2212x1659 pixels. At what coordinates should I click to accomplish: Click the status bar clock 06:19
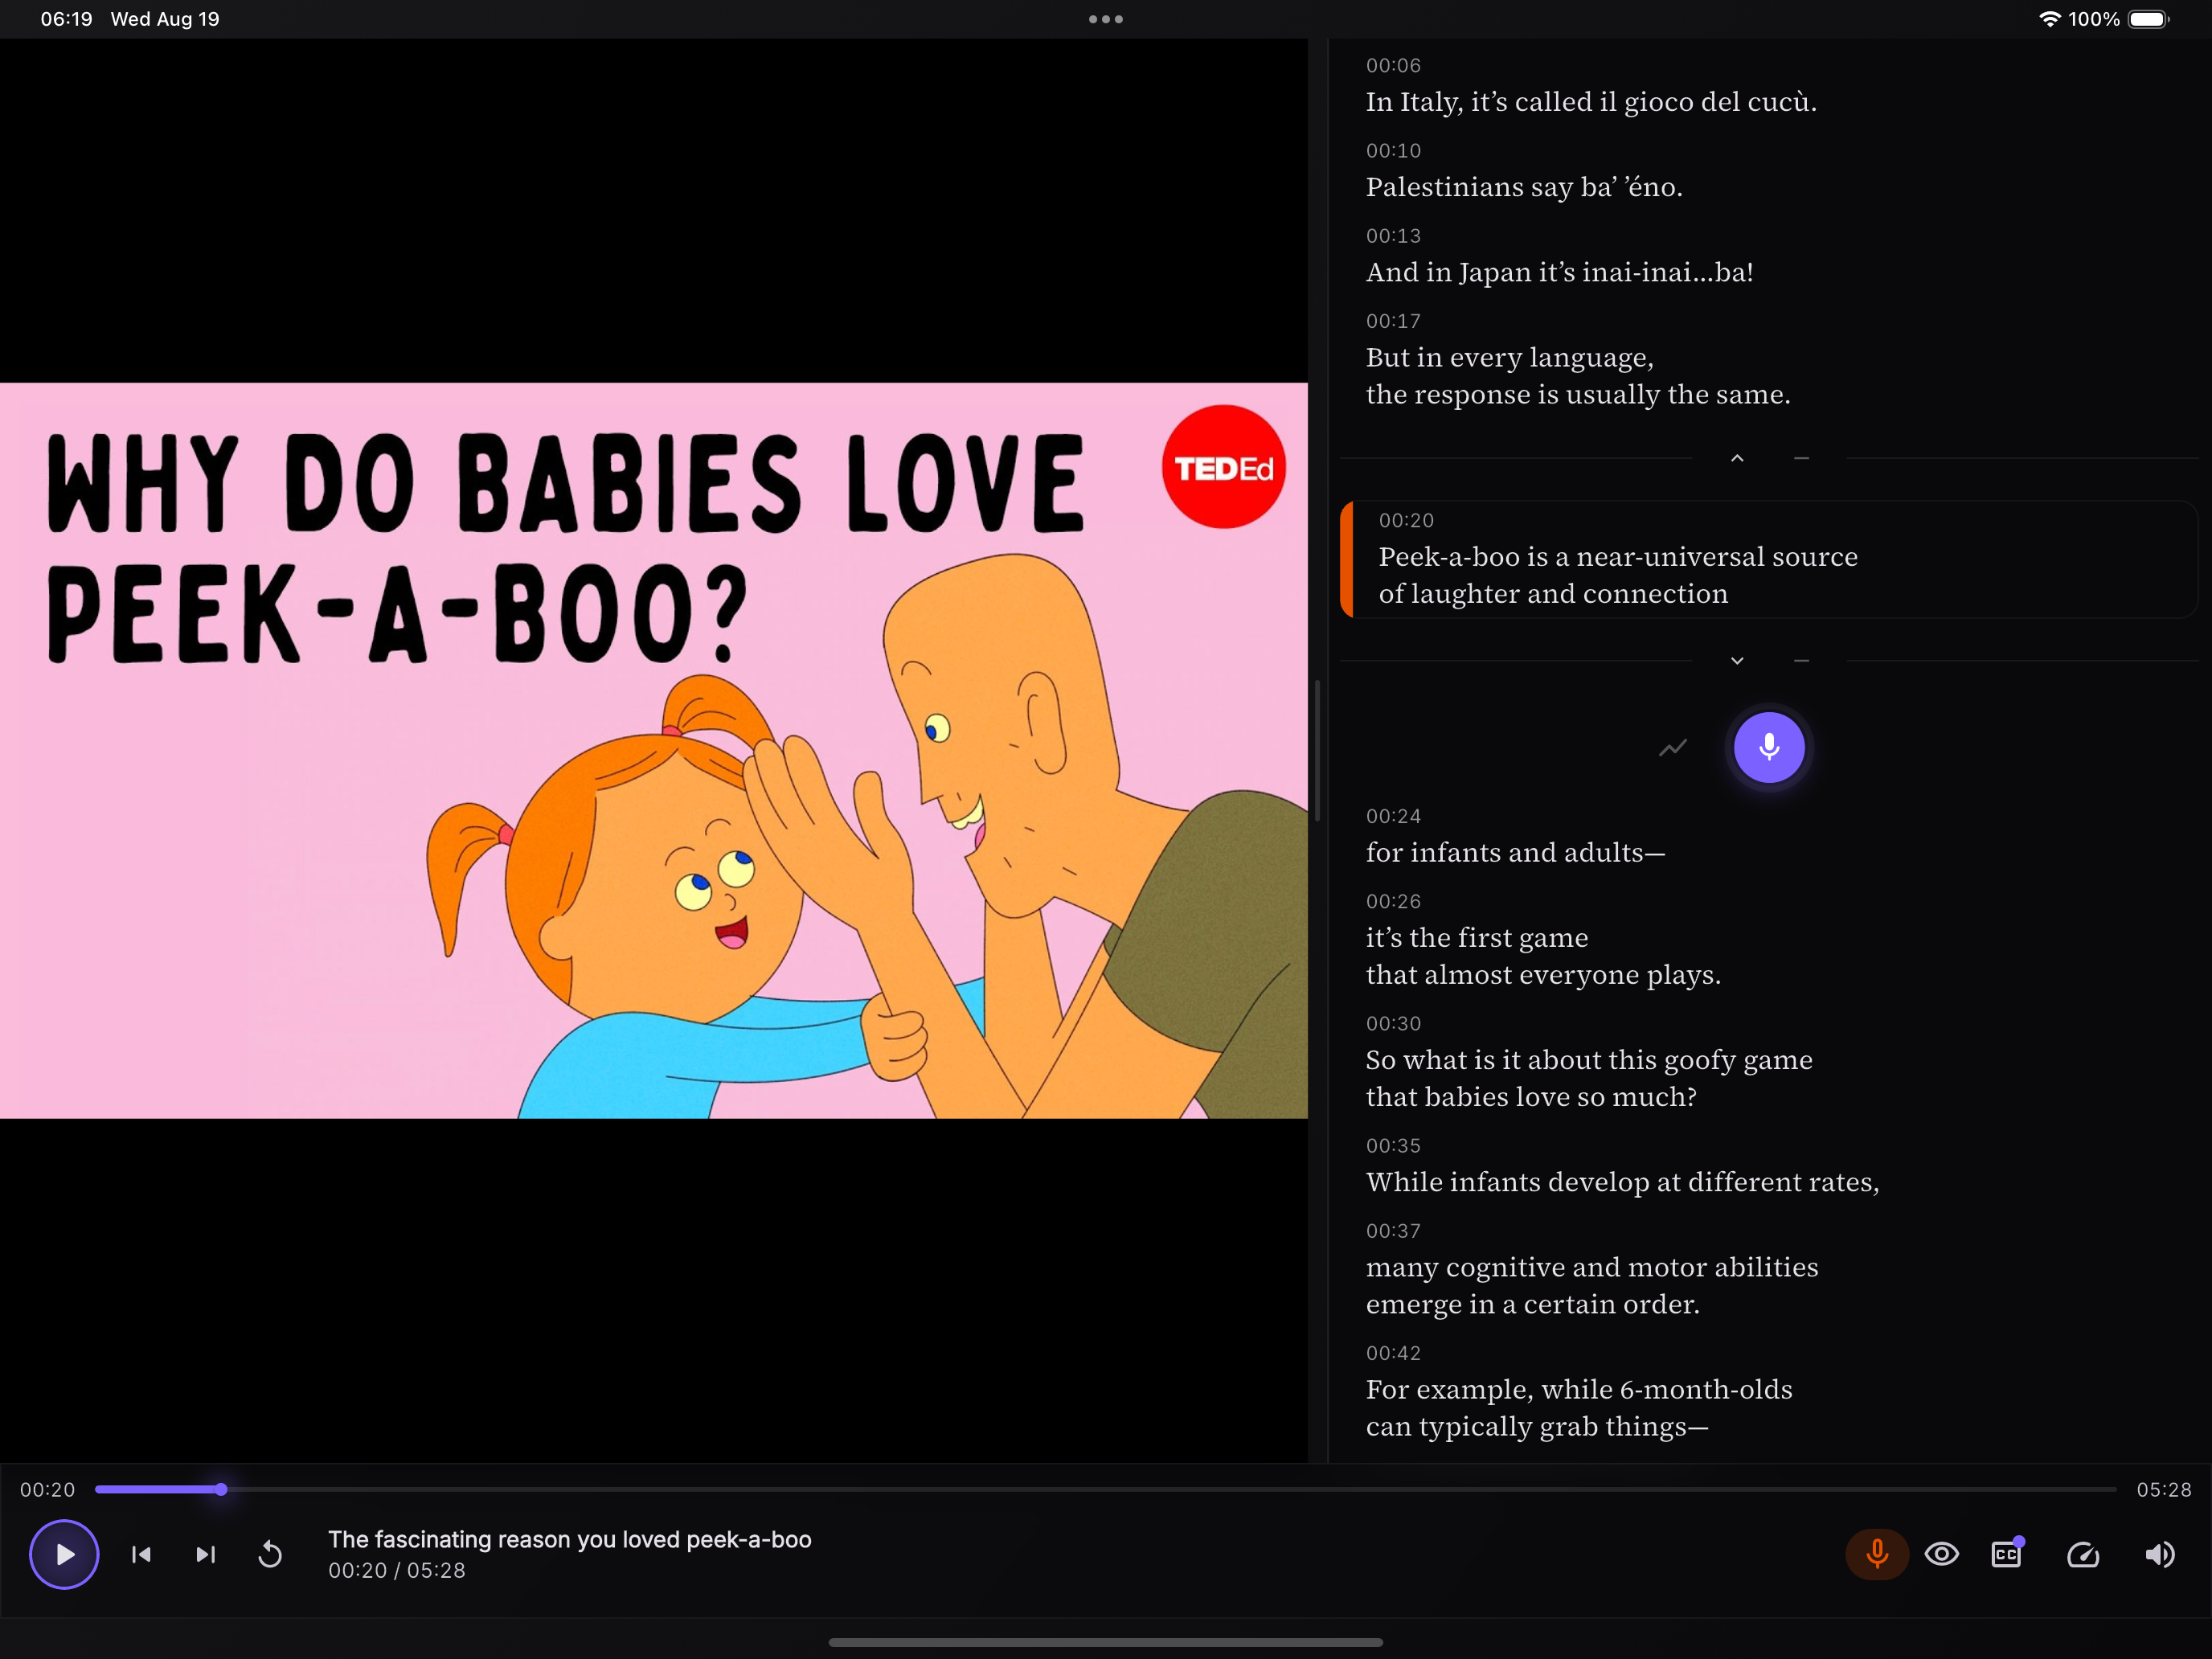pos(66,19)
